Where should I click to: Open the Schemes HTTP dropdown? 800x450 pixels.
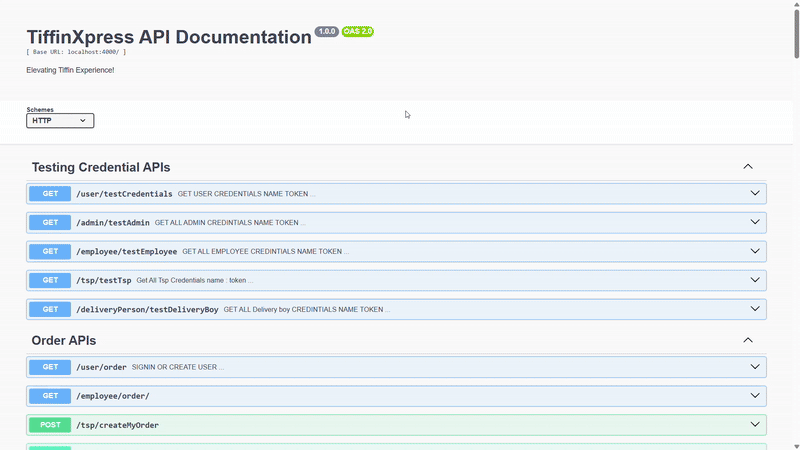pos(60,120)
